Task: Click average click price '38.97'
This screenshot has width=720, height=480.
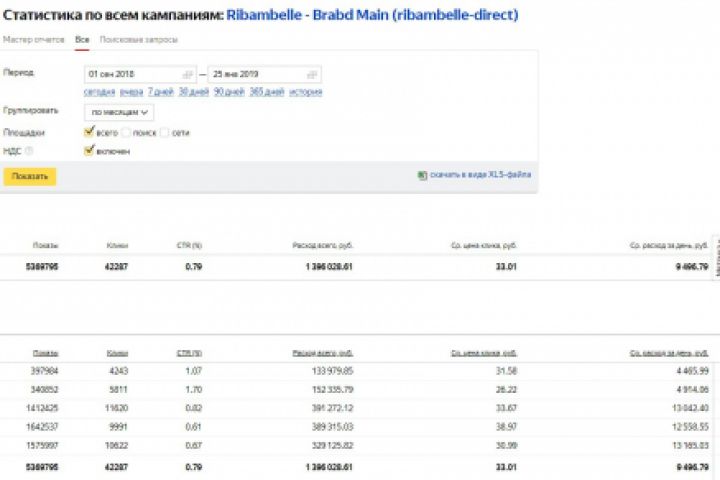Action: [506, 427]
